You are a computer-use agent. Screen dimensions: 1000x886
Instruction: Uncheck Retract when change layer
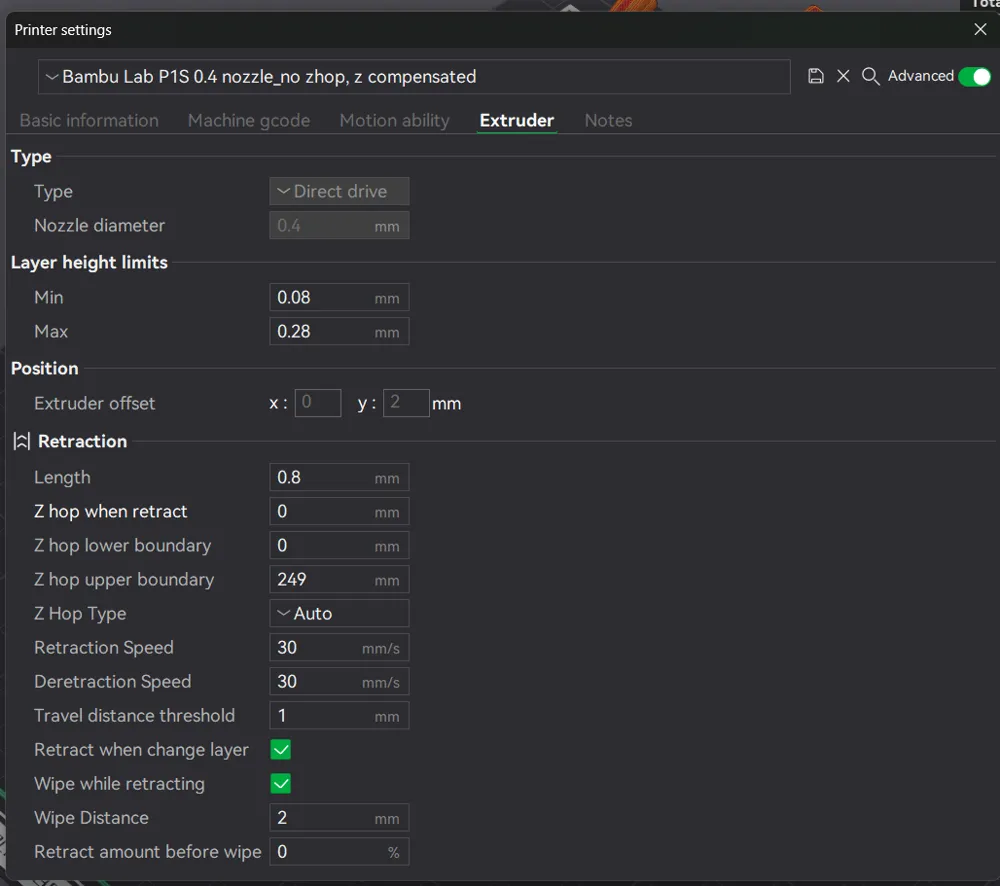(281, 749)
